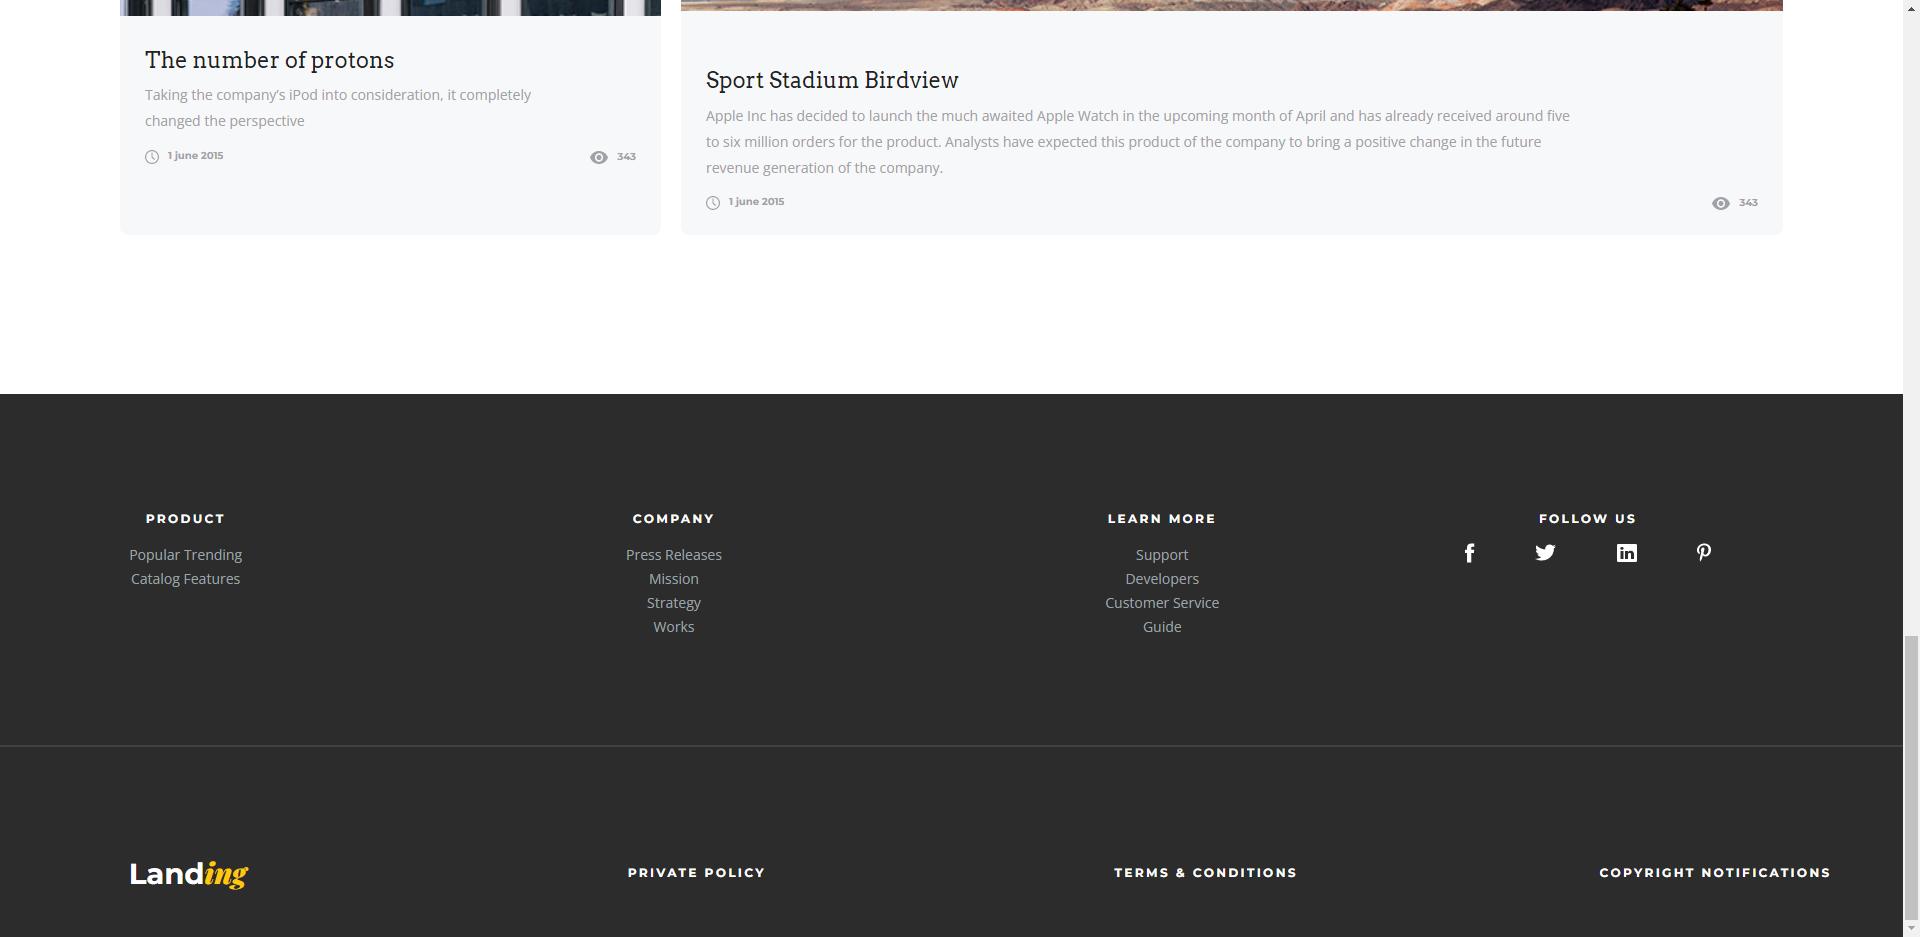Click the clock icon on Stadium card
1920x937 pixels.
tap(713, 203)
